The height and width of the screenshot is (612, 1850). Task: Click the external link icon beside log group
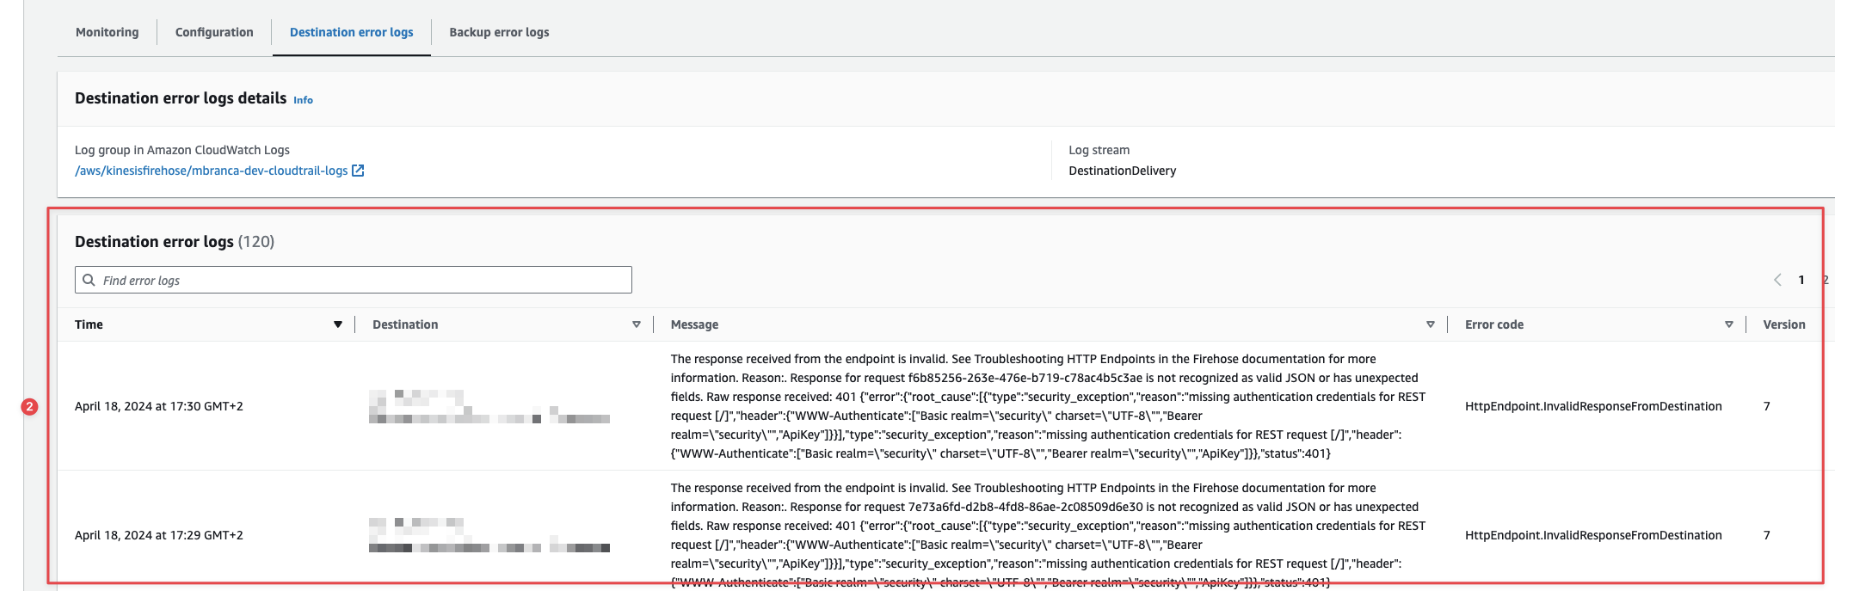click(358, 171)
